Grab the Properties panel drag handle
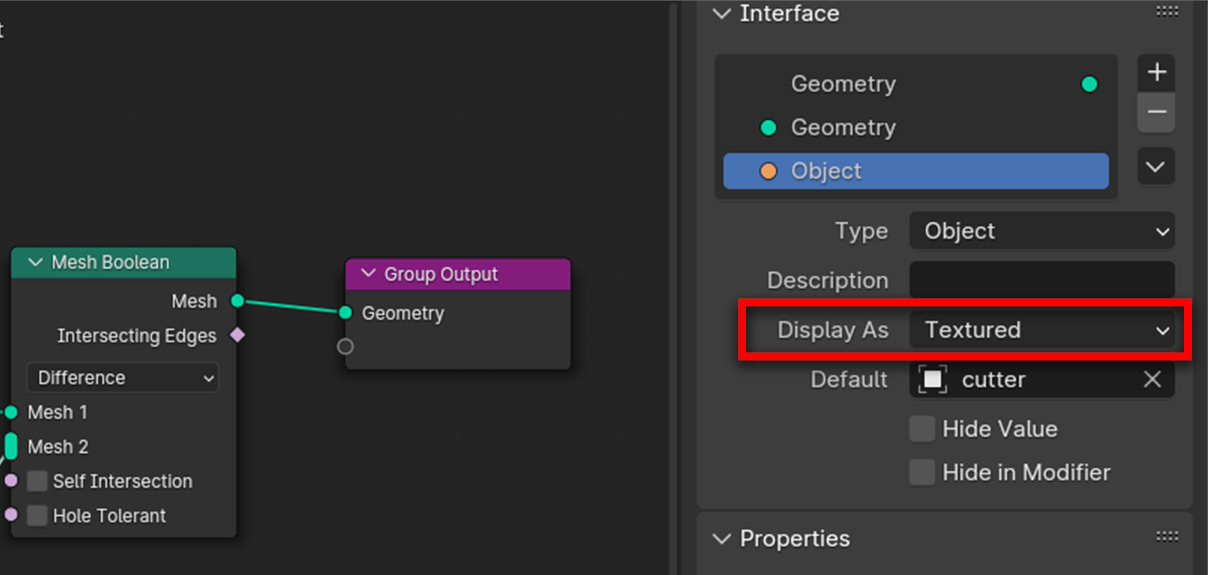The width and height of the screenshot is (1208, 575). [x=1167, y=537]
